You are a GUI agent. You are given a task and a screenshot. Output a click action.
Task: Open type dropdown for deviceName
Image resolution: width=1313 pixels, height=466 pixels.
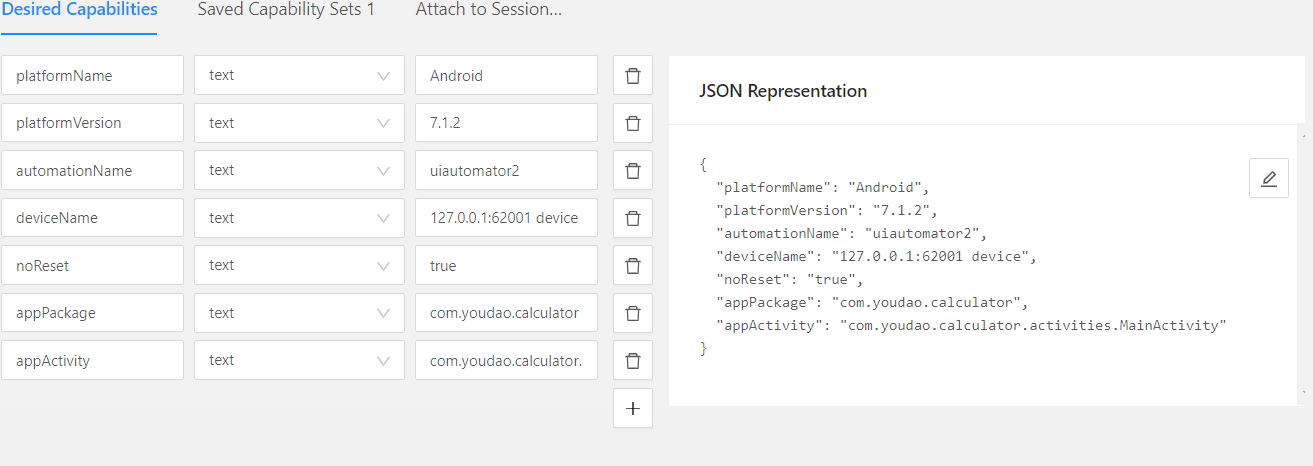[x=299, y=218]
